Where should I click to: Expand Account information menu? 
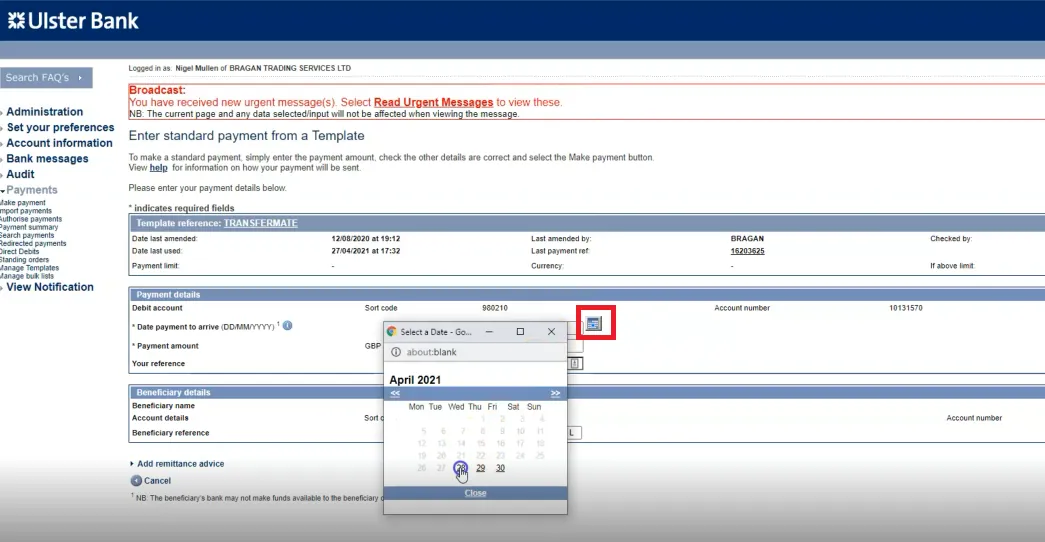click(59, 143)
